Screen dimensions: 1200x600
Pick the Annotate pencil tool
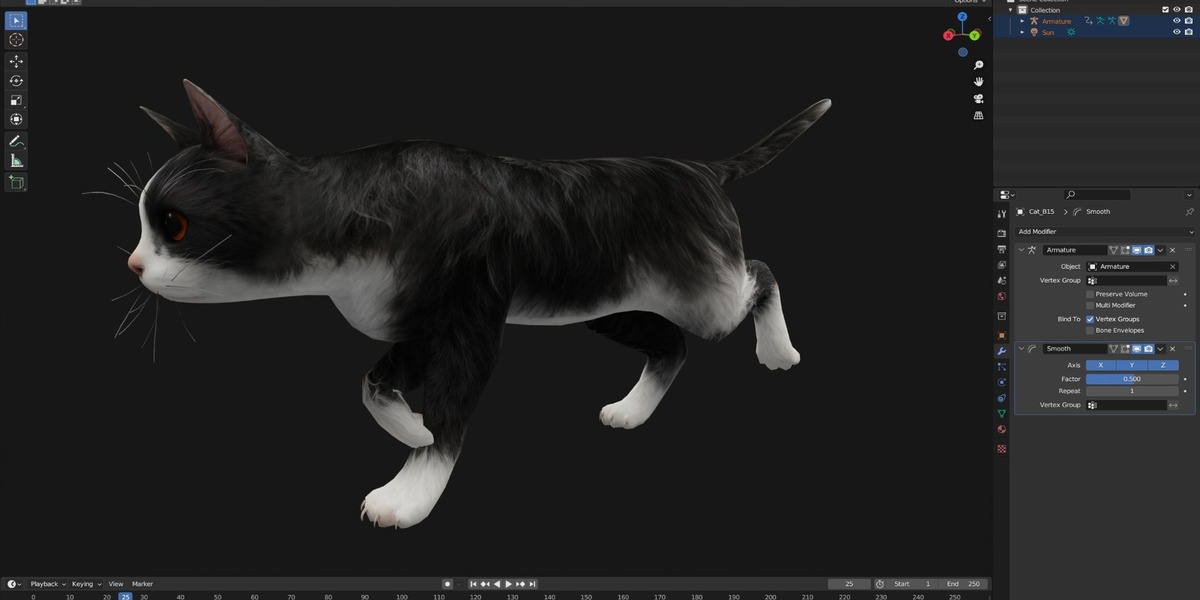(16, 142)
